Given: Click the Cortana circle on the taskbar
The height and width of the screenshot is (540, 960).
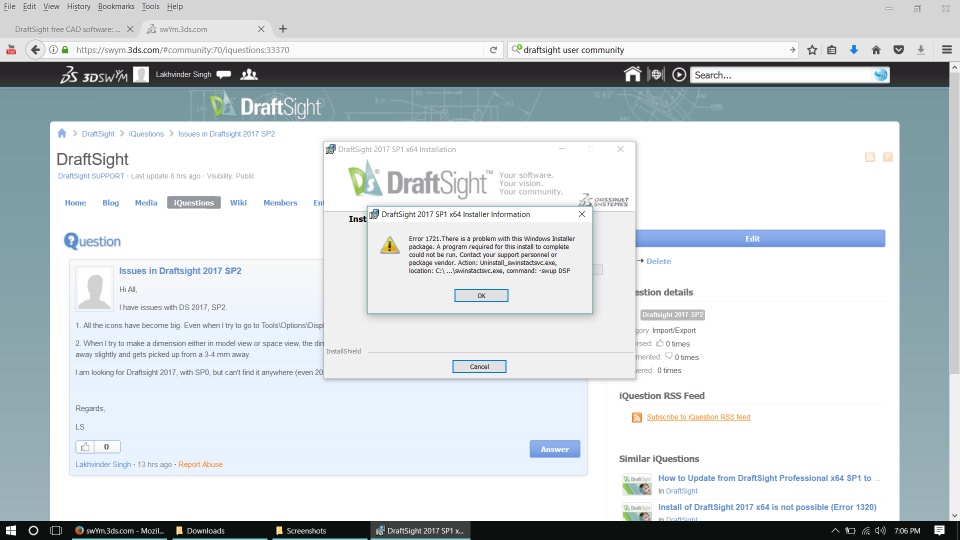Looking at the screenshot, I should point(33,531).
